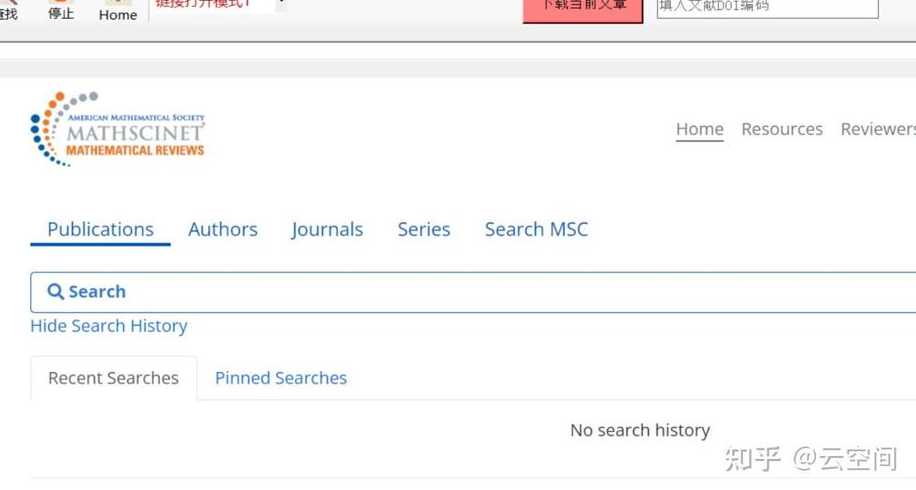Open the Home navigation link
Screen dimensions: 916x490
[x=699, y=129]
